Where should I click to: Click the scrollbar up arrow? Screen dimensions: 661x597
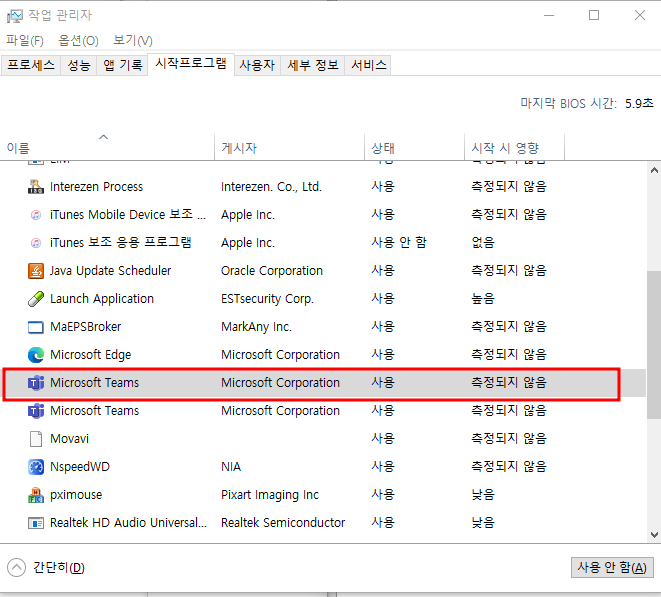point(654,170)
